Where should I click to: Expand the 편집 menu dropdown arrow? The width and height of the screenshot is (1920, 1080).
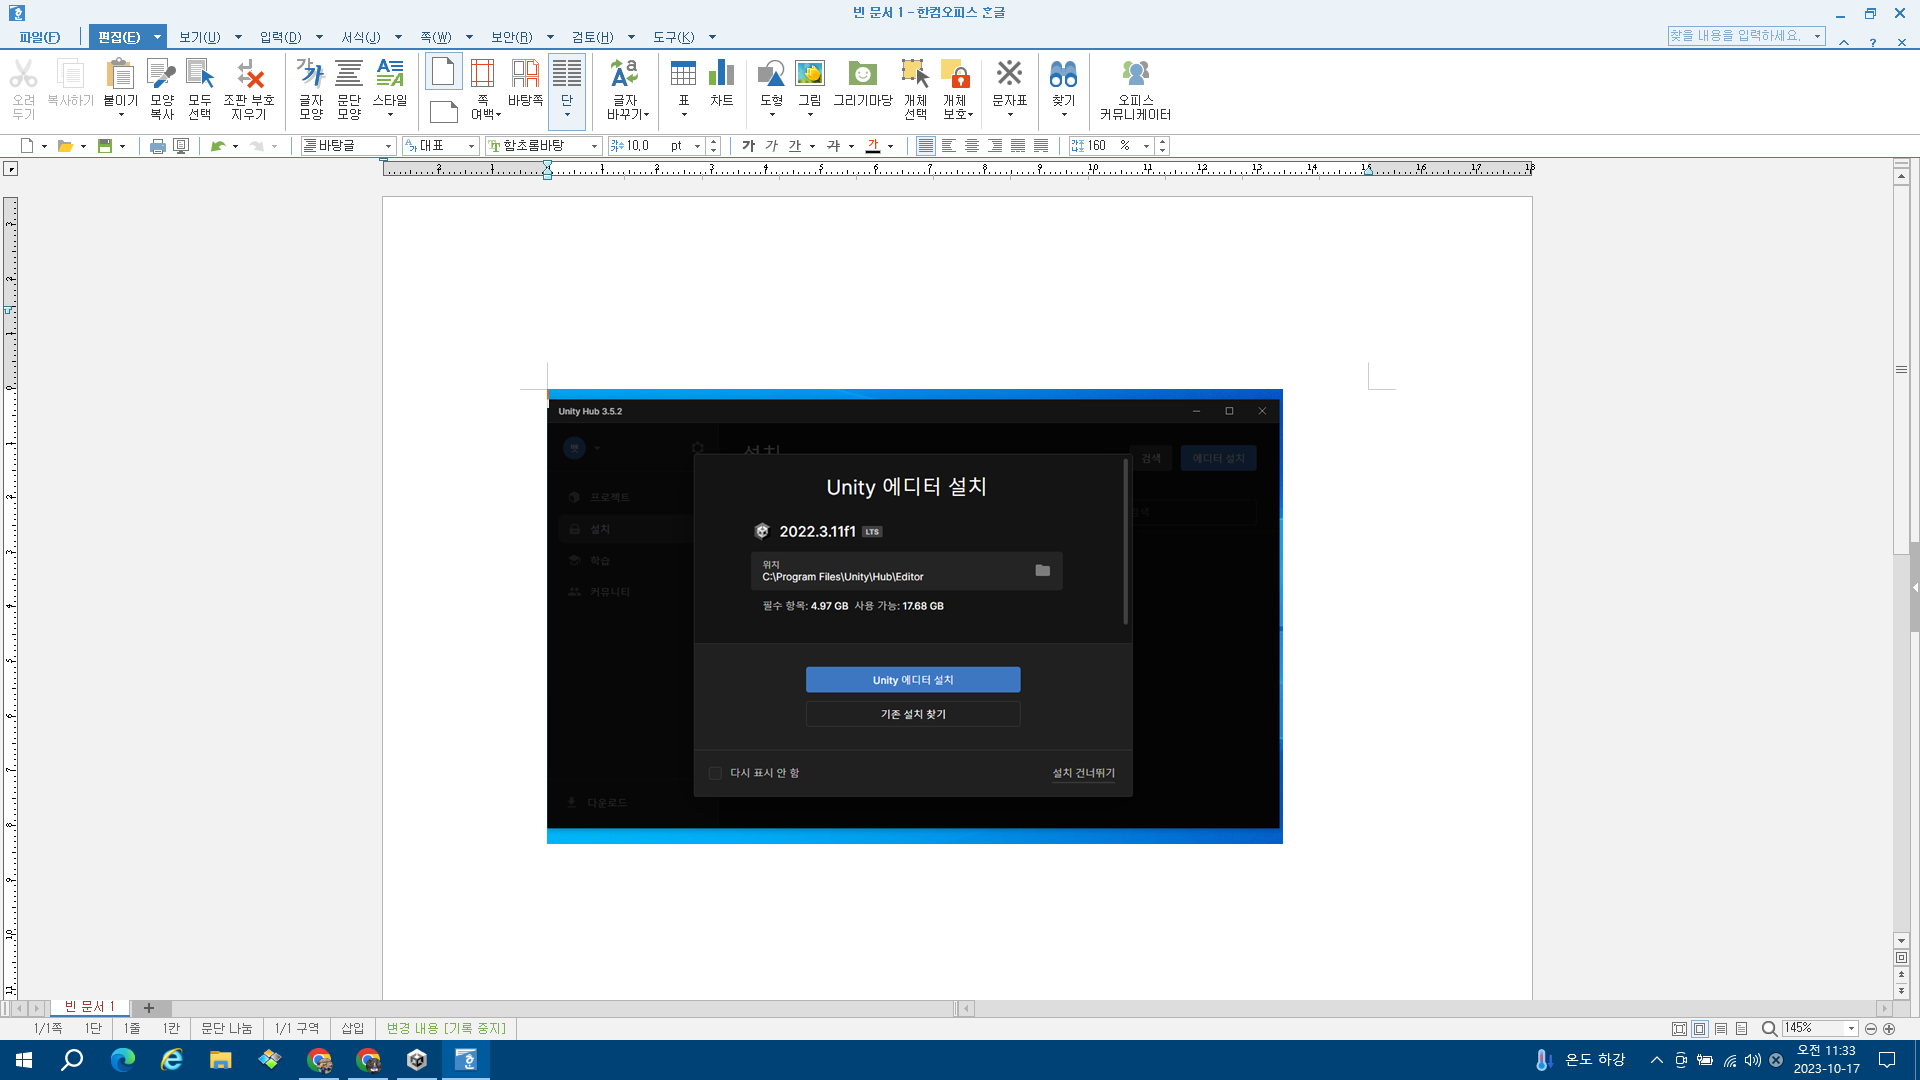[157, 37]
